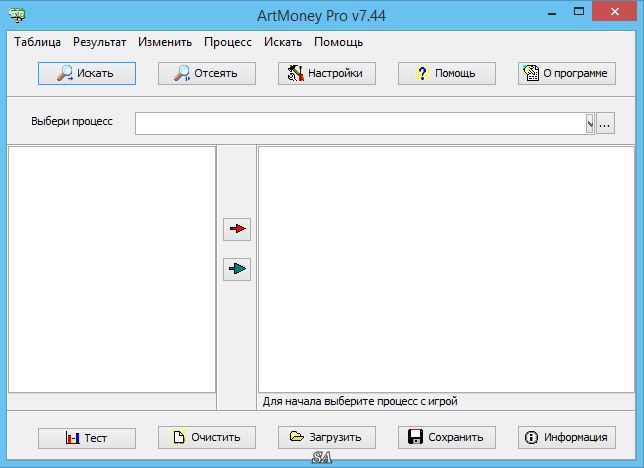
Task: Click status text 'Для начала выберите процесс с игрой'
Action: point(360,401)
